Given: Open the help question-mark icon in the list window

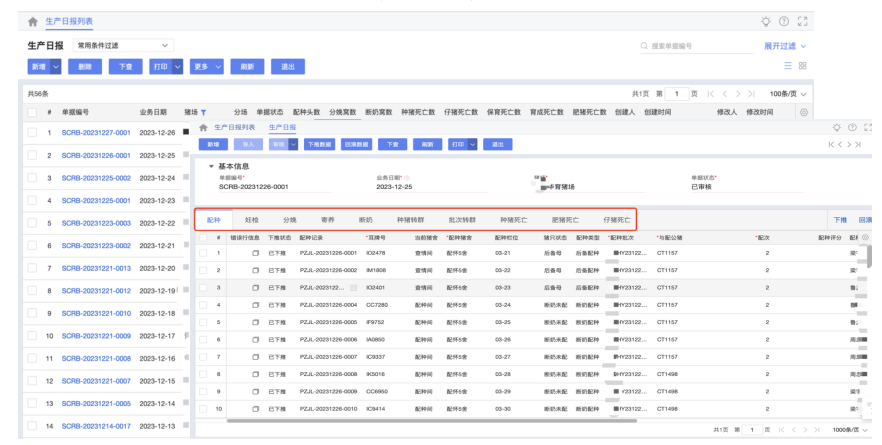Looking at the screenshot, I should [x=784, y=21].
